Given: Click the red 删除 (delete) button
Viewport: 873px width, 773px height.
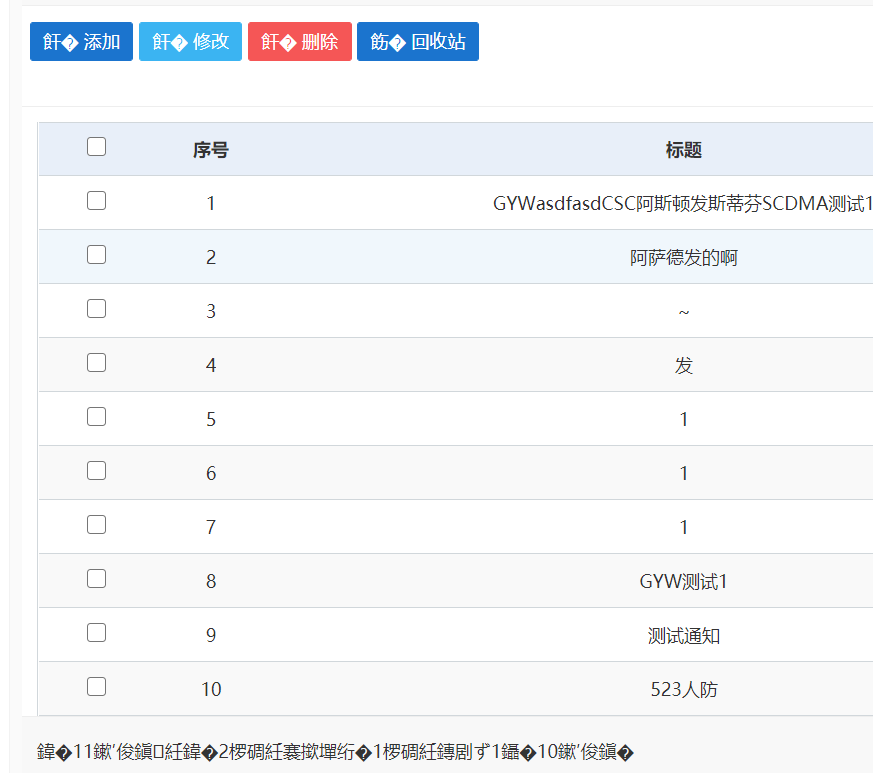Looking at the screenshot, I should (300, 42).
